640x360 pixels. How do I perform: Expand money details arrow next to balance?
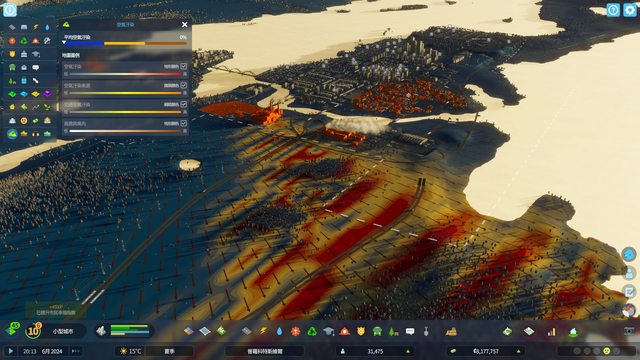pyautogui.click(x=518, y=351)
